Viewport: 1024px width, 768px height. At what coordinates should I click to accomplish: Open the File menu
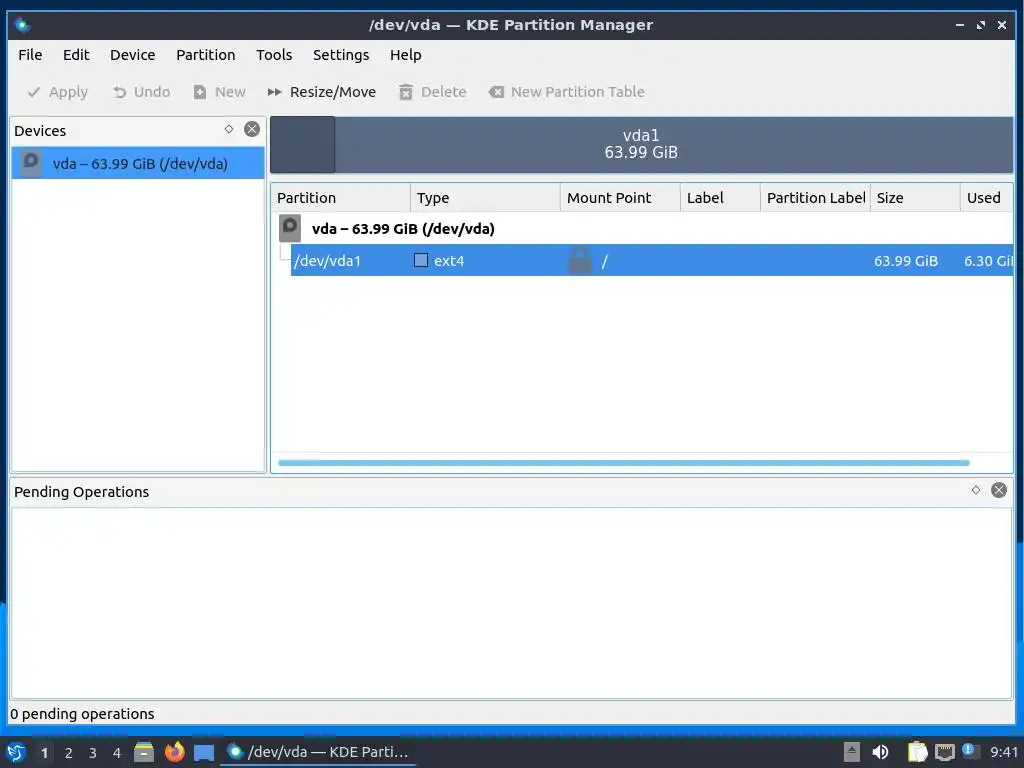coord(30,55)
